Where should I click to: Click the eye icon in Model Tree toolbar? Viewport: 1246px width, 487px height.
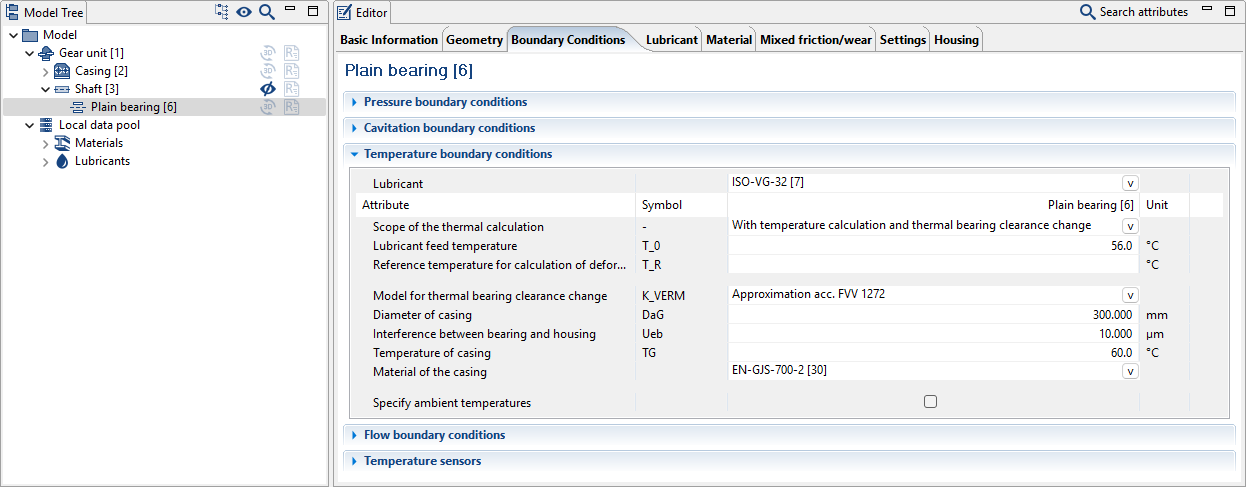[244, 12]
